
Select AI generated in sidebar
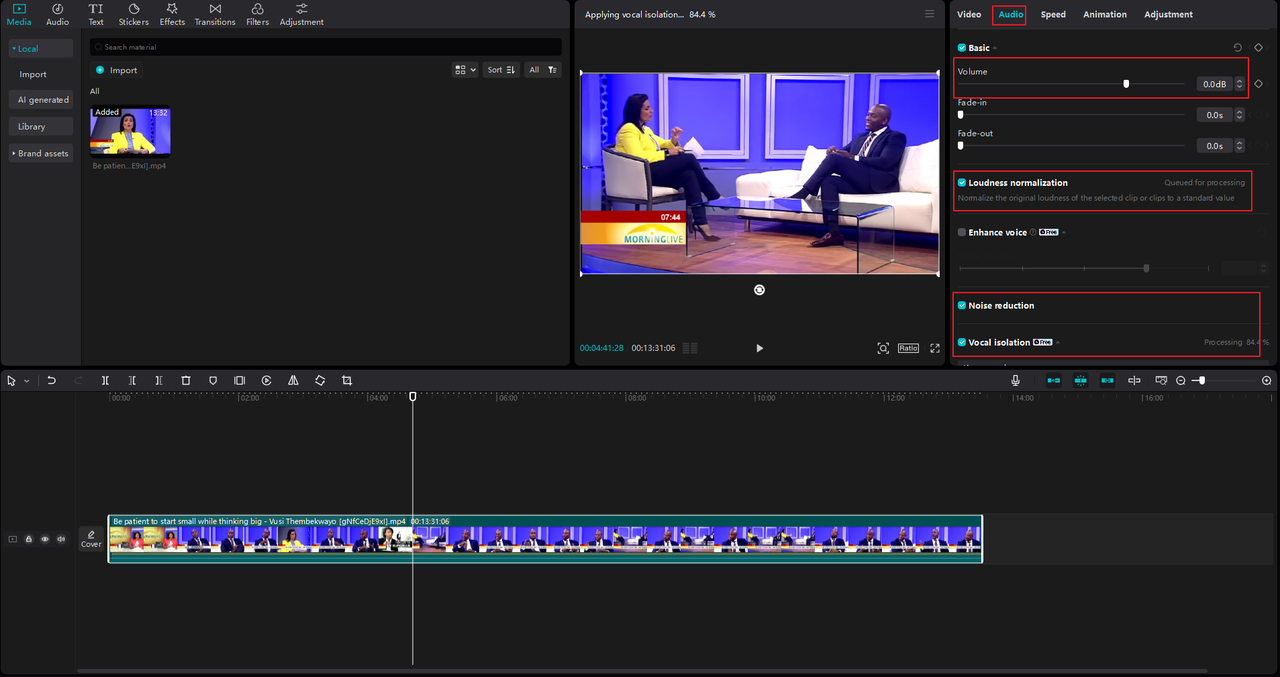[43, 100]
